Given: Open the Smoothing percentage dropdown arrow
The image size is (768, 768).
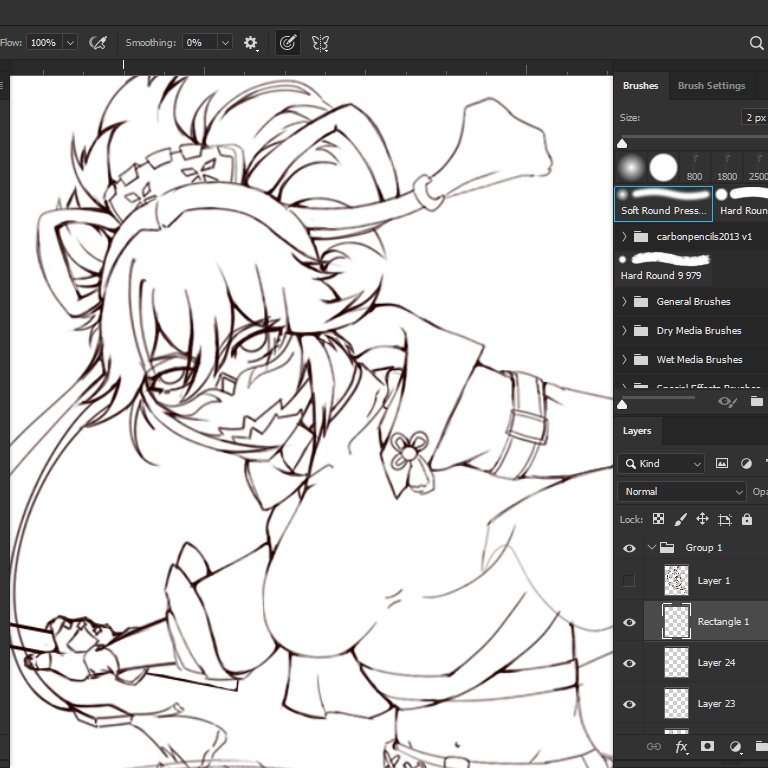Looking at the screenshot, I should point(225,43).
